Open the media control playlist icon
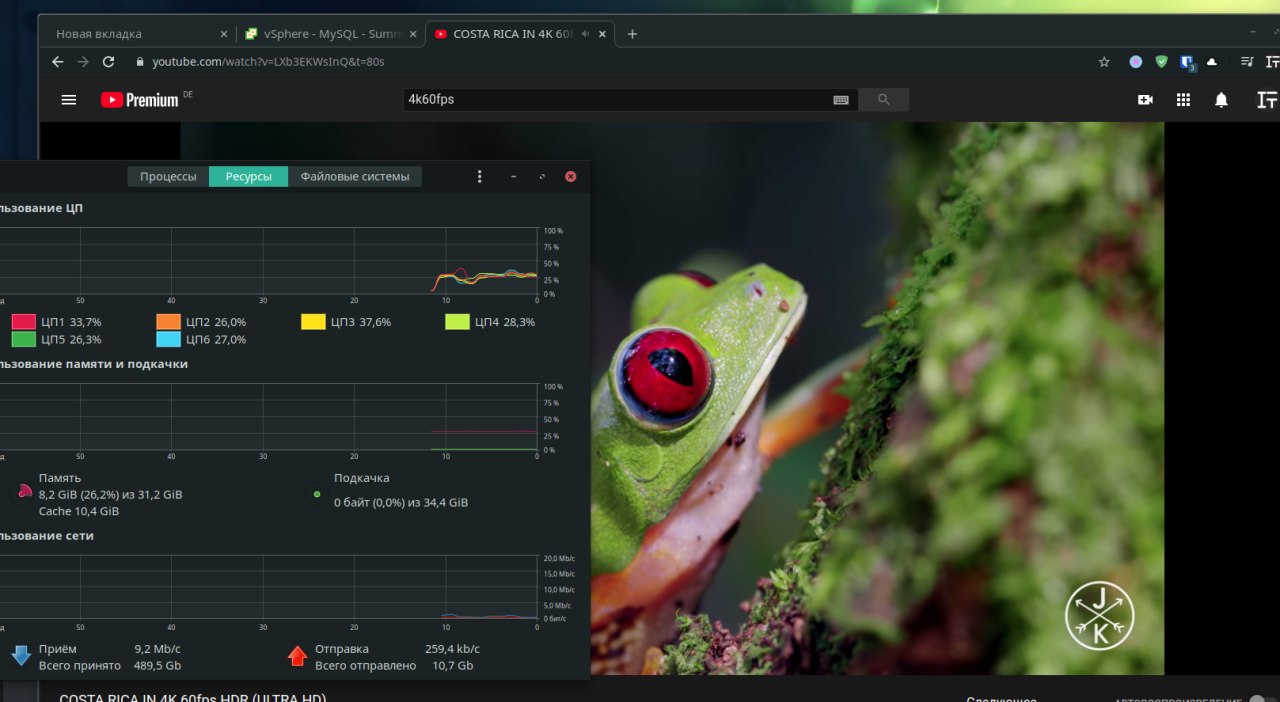 point(1246,62)
